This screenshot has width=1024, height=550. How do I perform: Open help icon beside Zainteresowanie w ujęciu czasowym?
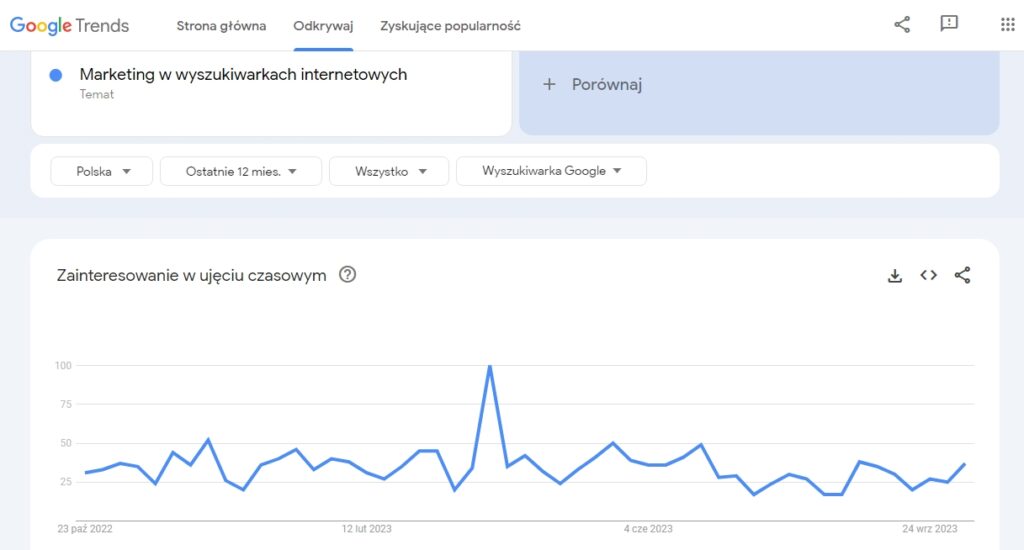(x=347, y=274)
